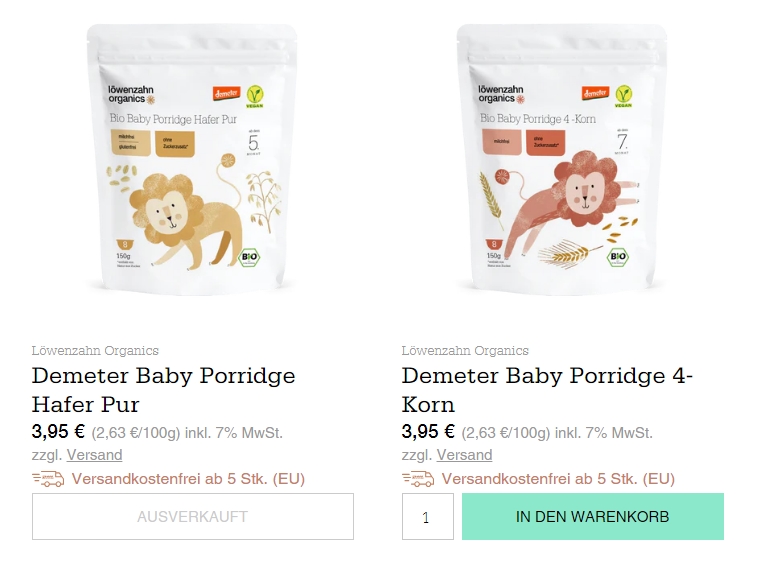Add 4-Korn porridge via In den Warenkorb
The width and height of the screenshot is (759, 565).
point(592,517)
